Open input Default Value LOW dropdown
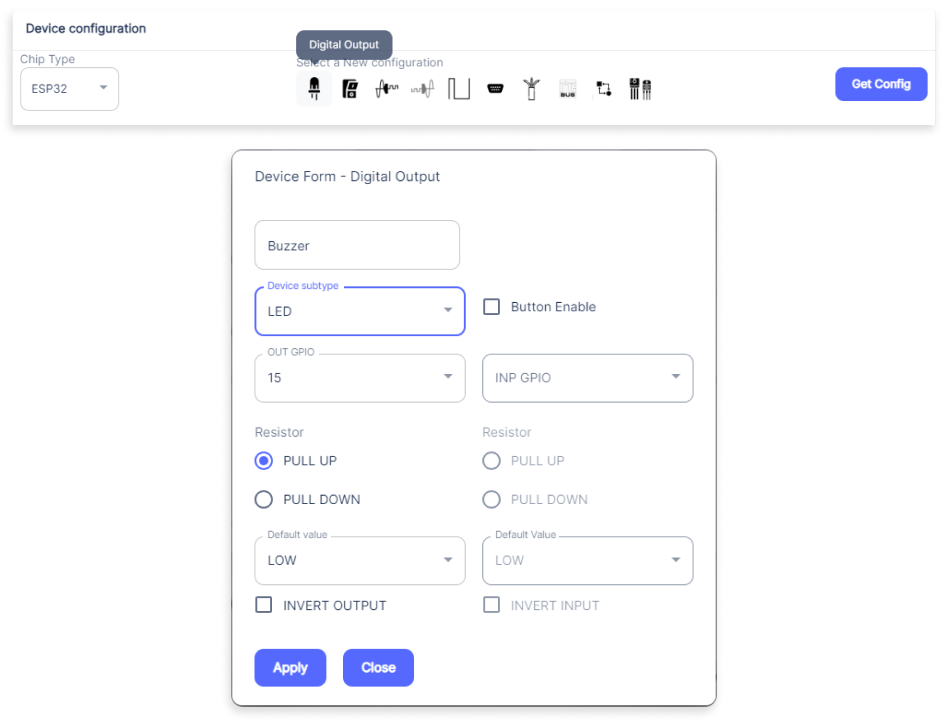Screen dimensions: 944x722 point(588,561)
